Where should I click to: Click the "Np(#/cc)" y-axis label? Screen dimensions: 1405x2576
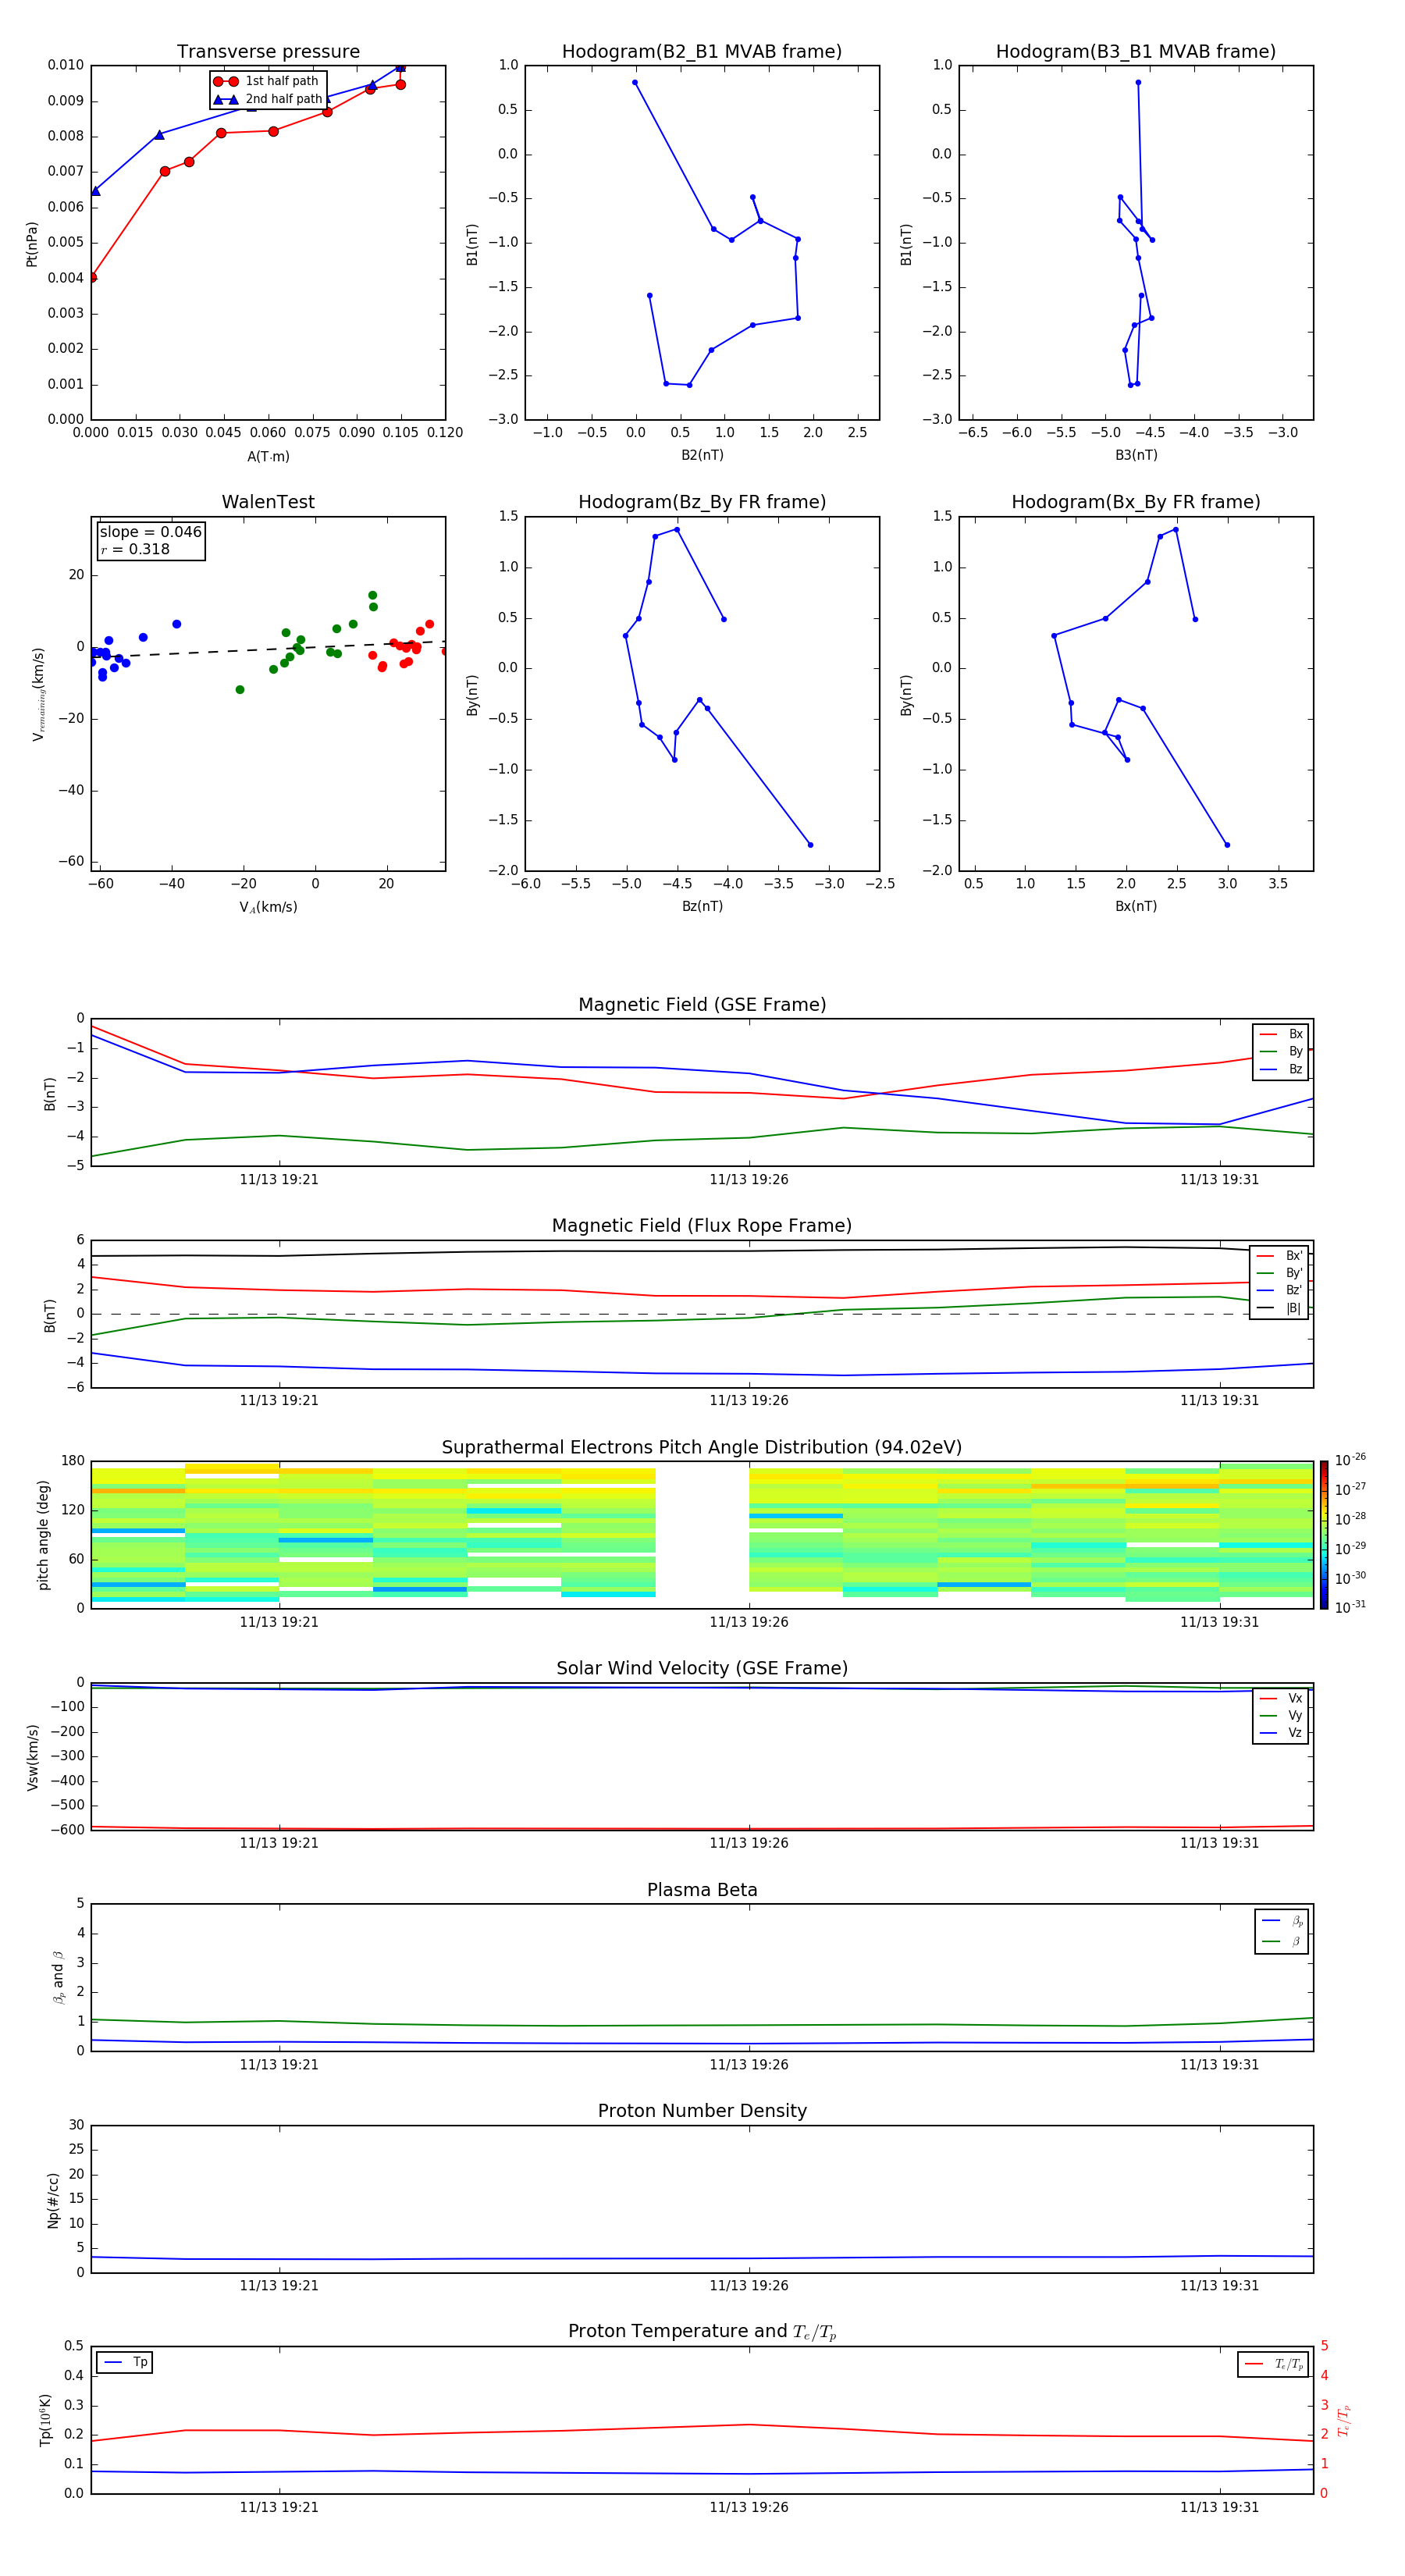[x=53, y=2200]
